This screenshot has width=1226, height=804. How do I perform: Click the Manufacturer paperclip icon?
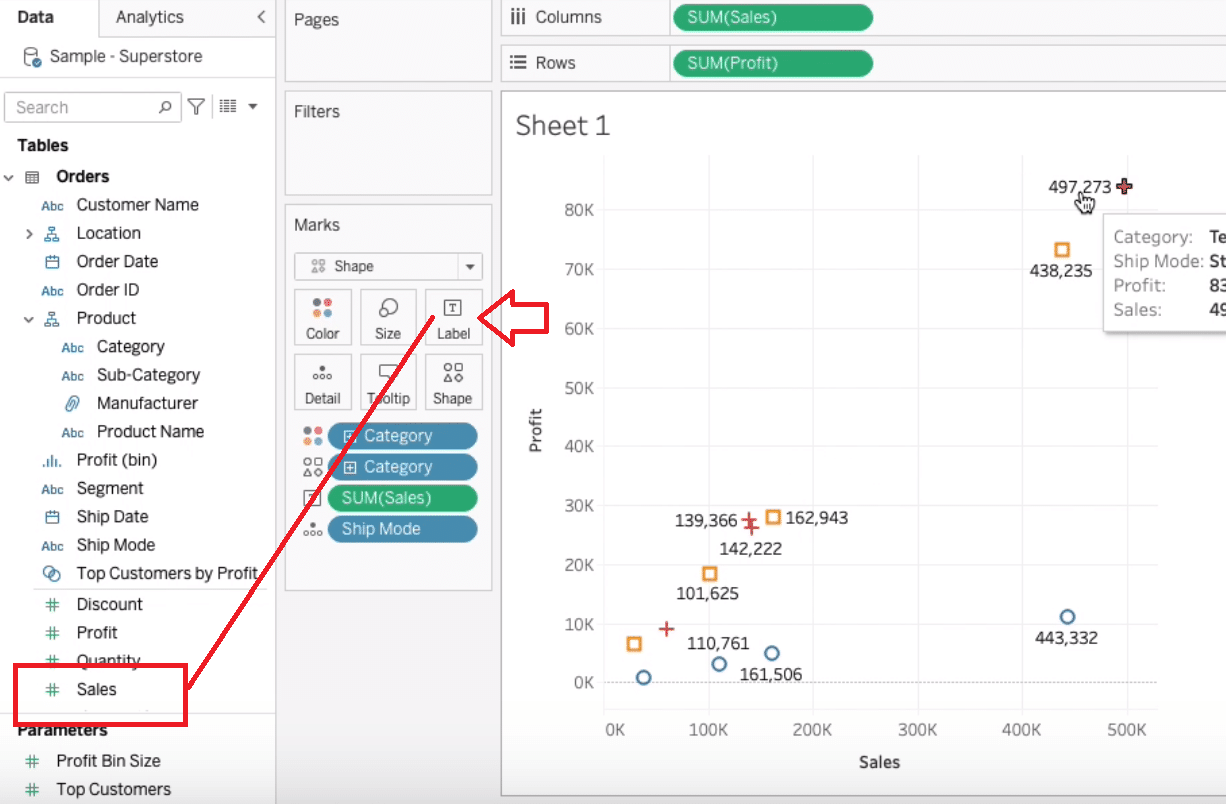coord(72,404)
